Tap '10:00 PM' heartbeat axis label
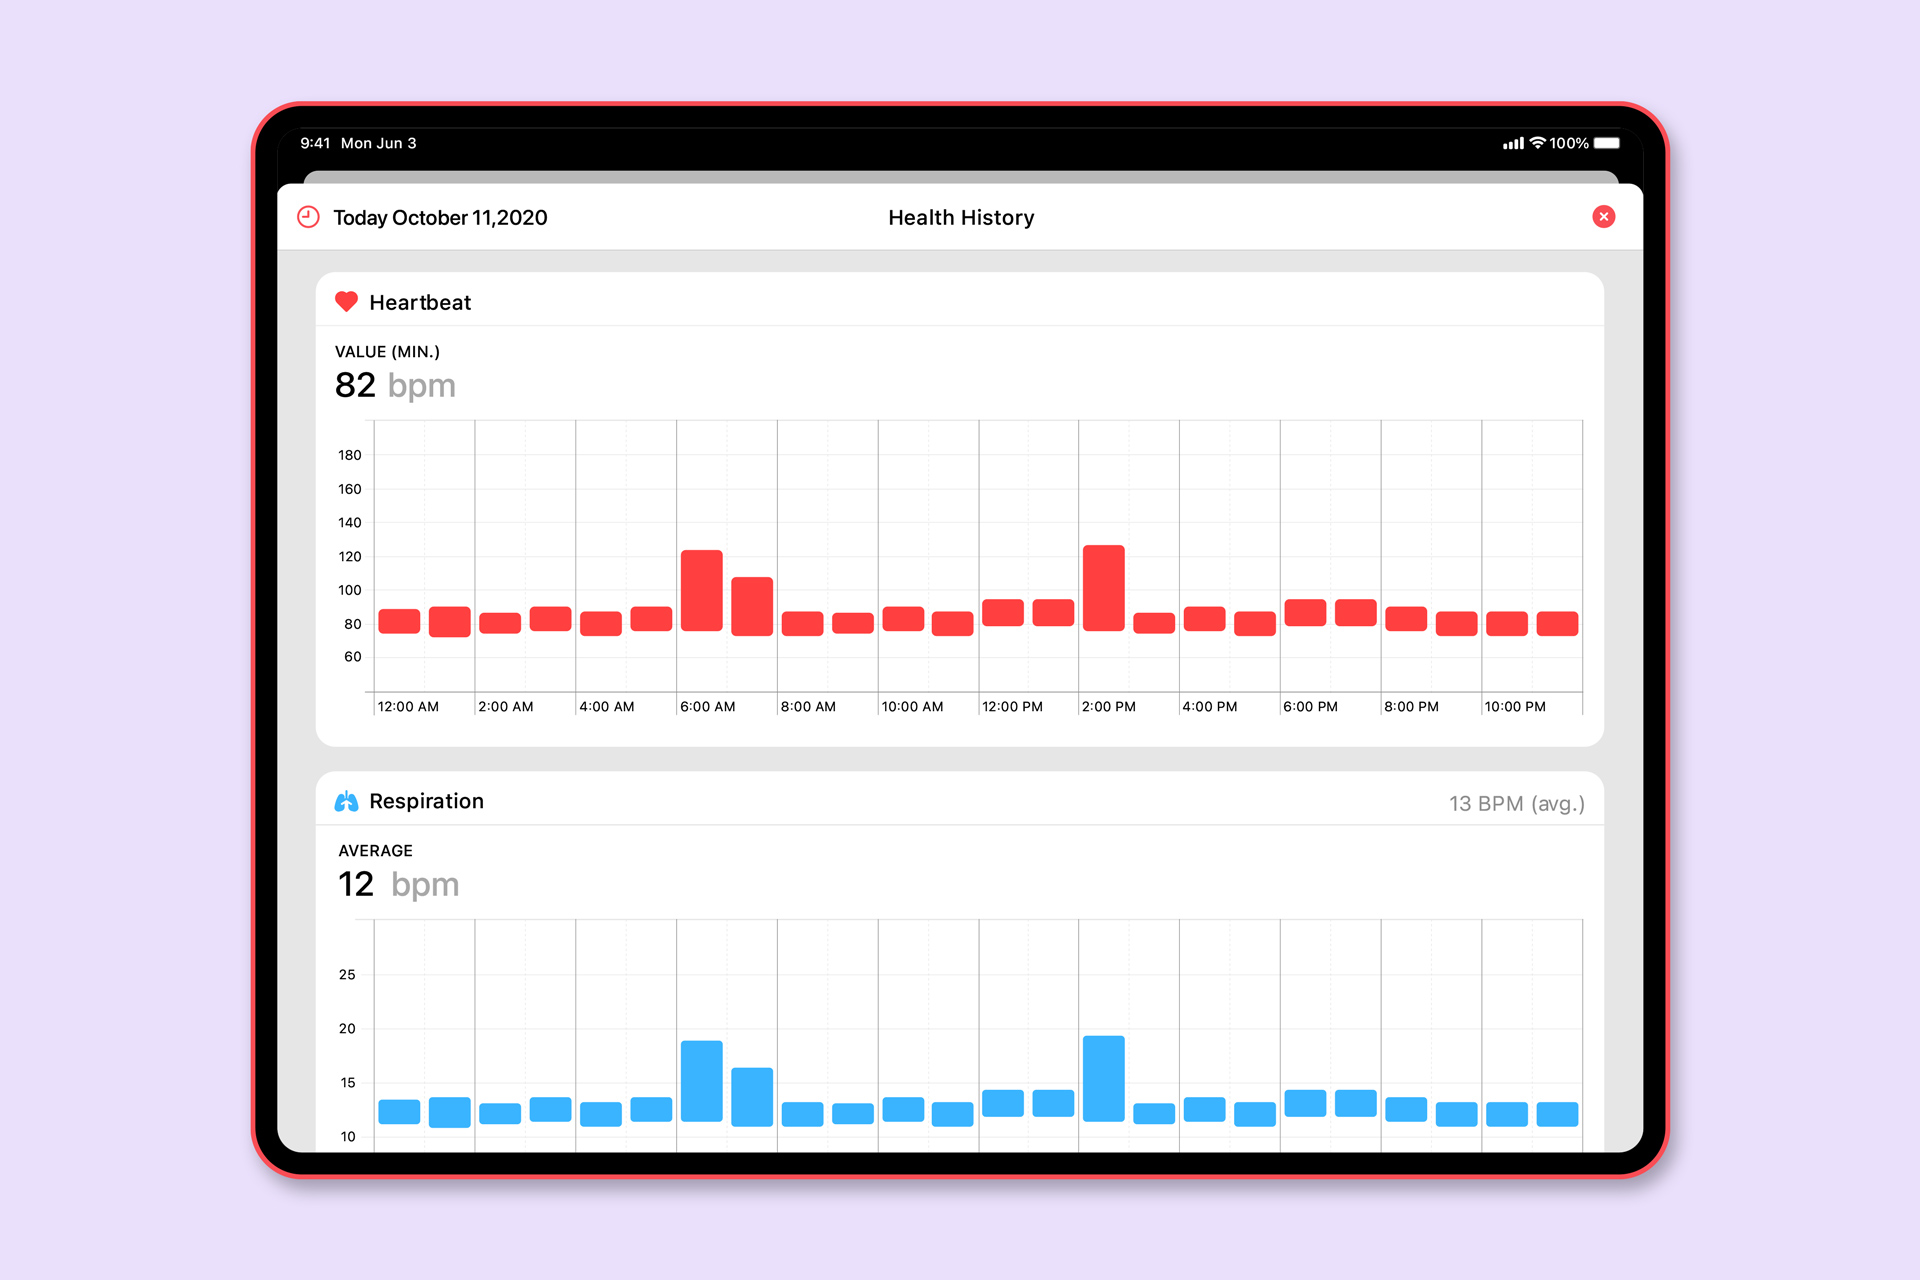Screen dimensions: 1920x1280 click(1515, 707)
